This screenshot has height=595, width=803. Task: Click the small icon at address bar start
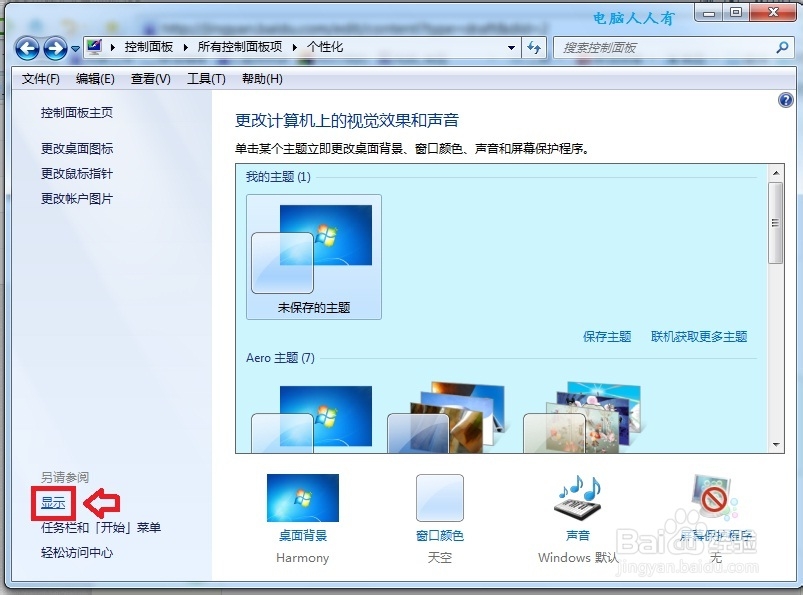coord(93,46)
